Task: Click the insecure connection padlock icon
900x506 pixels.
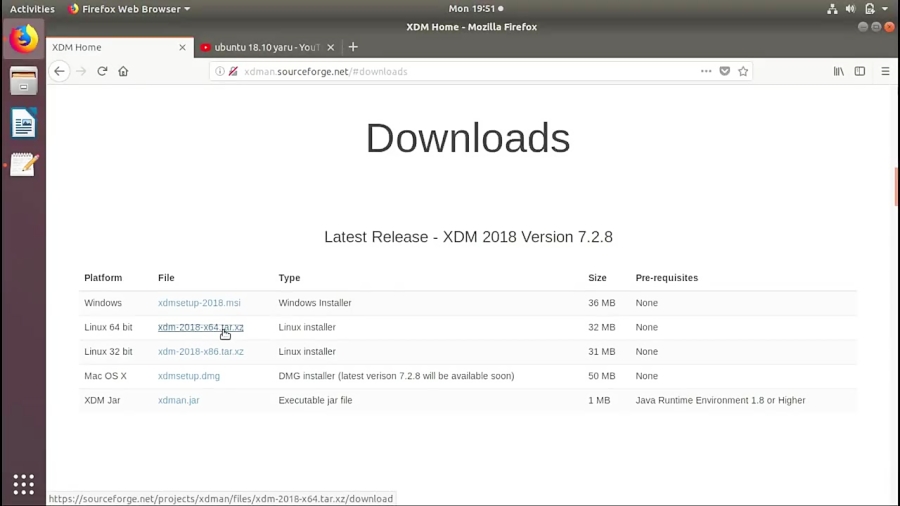Action: [233, 71]
